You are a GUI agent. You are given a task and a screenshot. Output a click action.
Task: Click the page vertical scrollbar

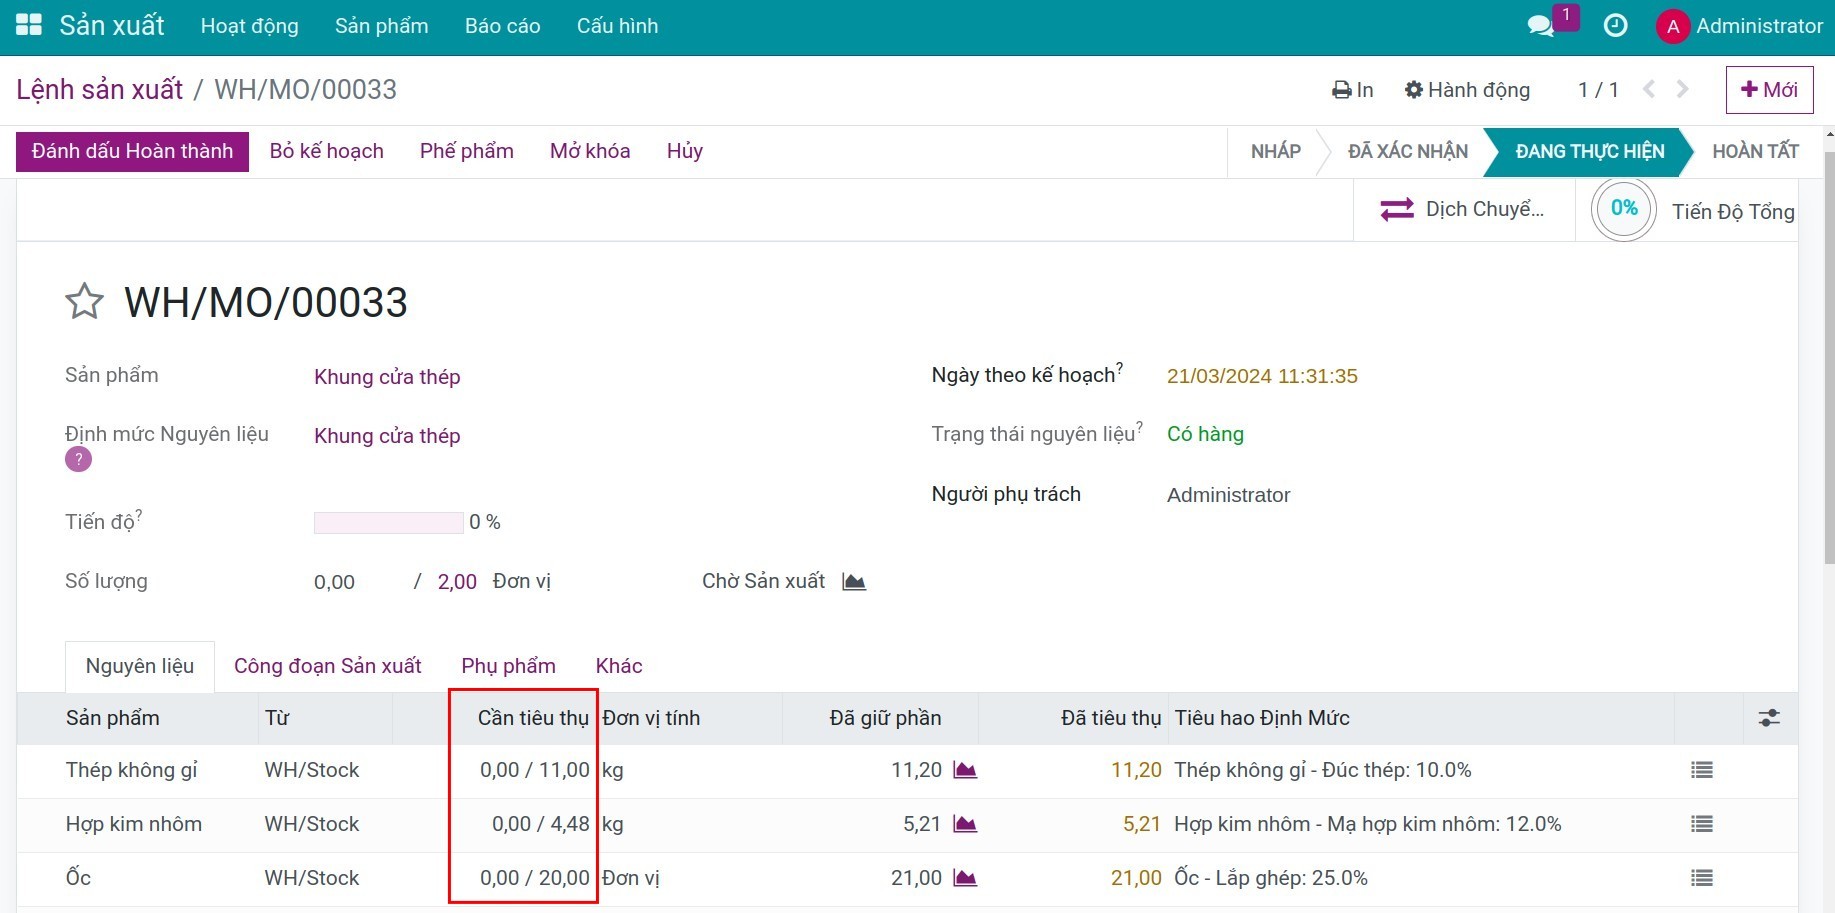pyautogui.click(x=1830, y=357)
